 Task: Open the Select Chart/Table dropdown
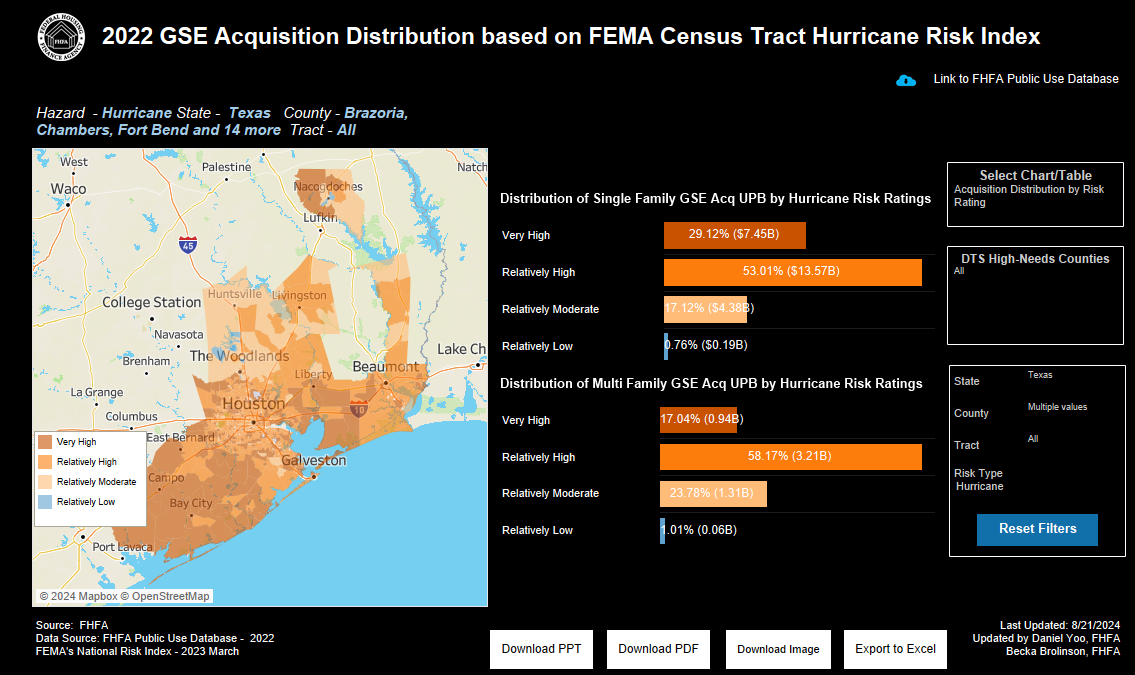[1035, 194]
